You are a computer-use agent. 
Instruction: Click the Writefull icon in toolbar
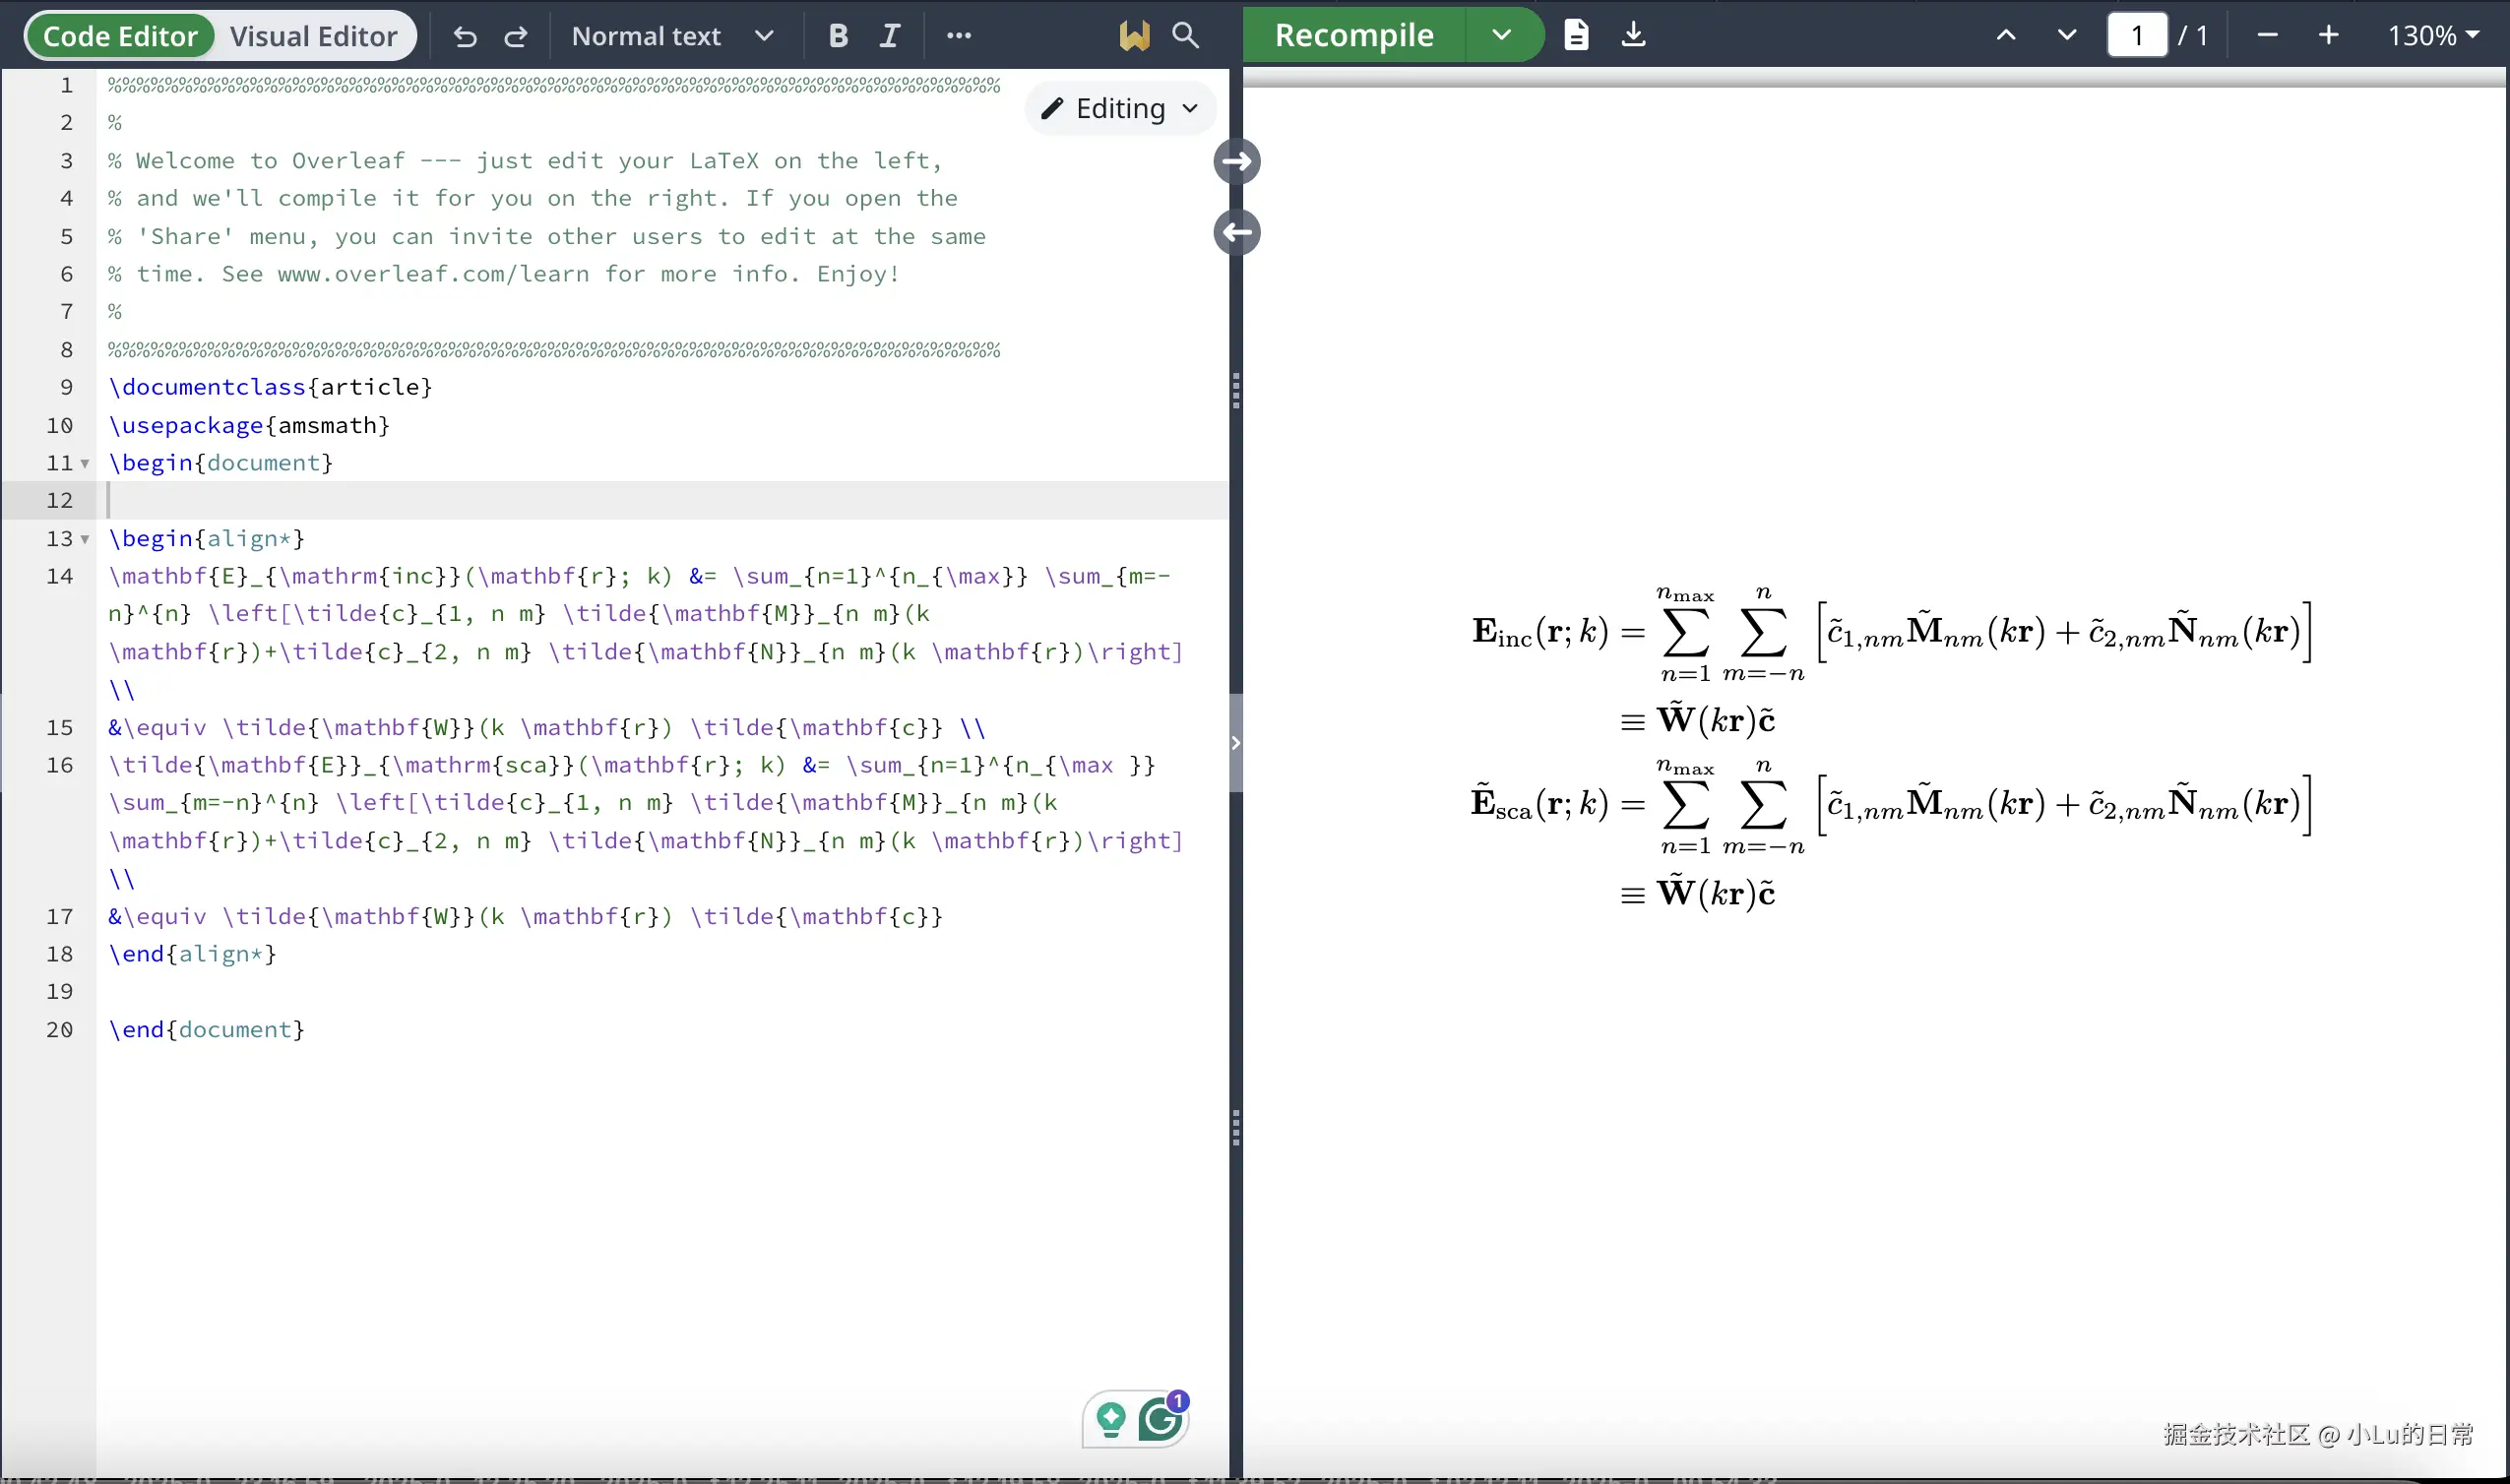(1134, 36)
